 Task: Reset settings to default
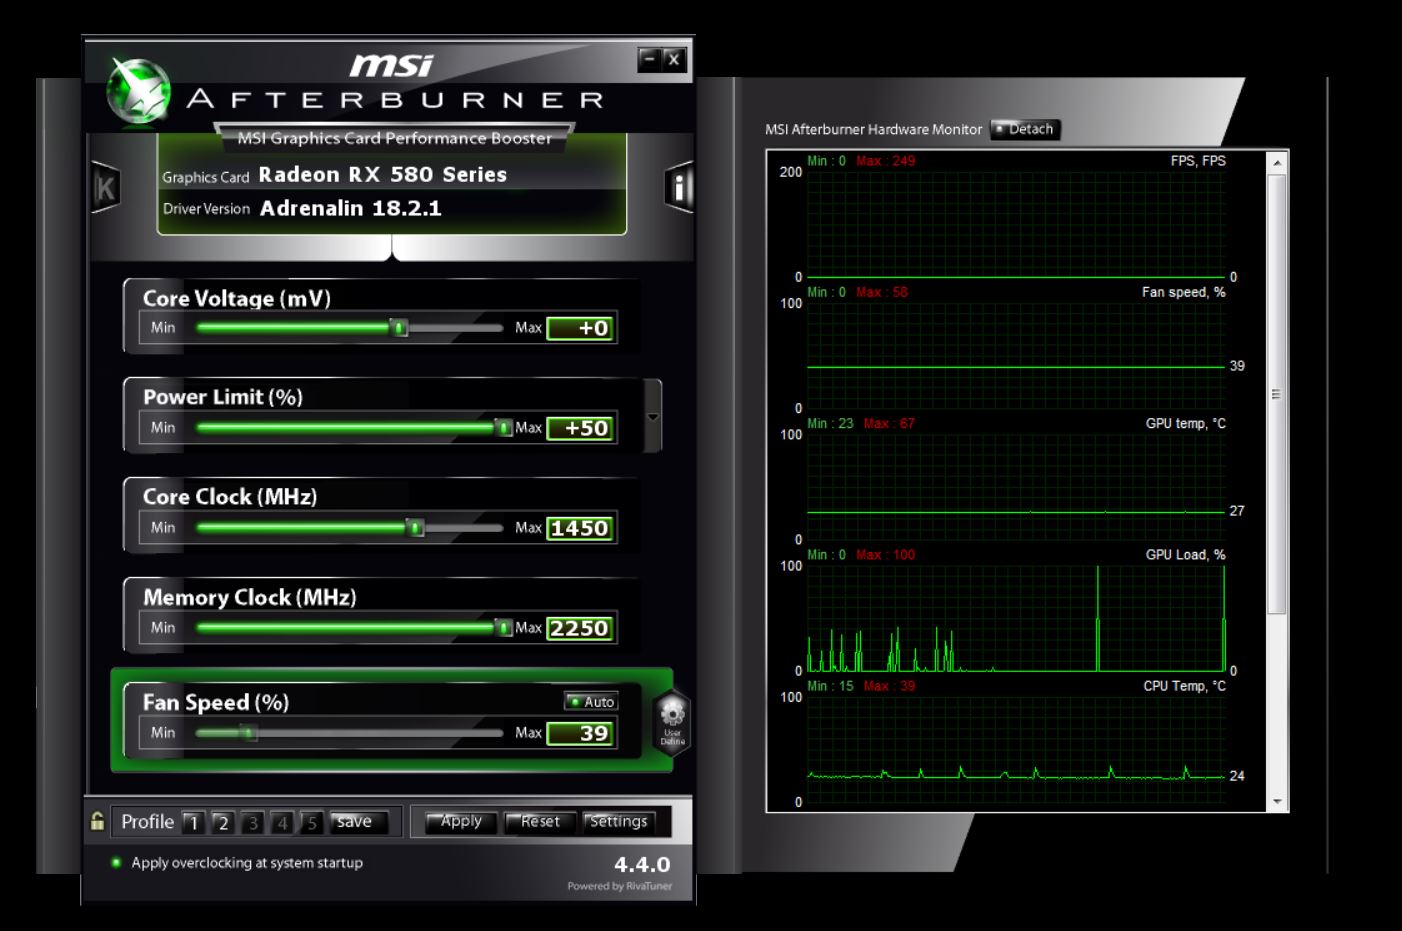(x=540, y=821)
